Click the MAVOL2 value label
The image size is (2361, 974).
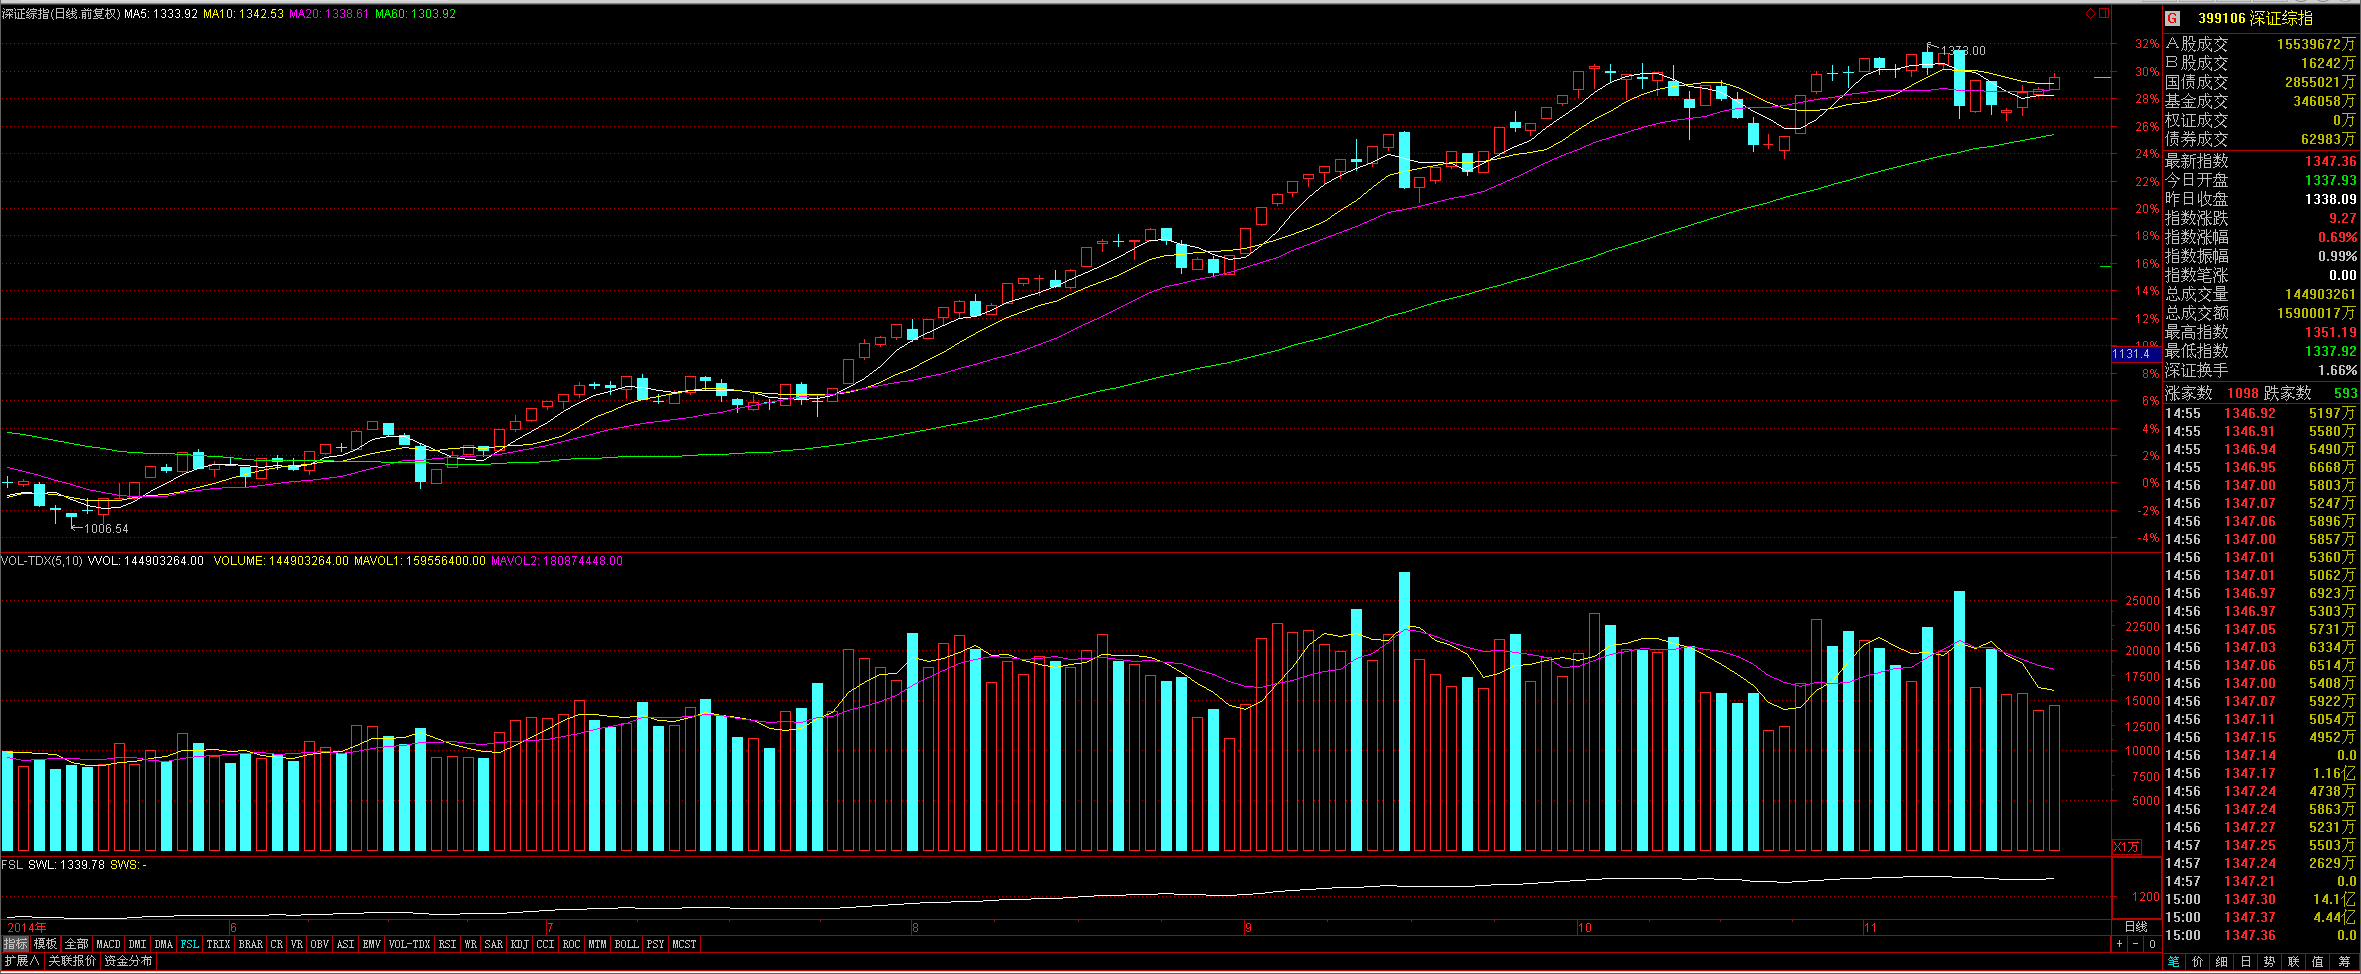coord(557,561)
